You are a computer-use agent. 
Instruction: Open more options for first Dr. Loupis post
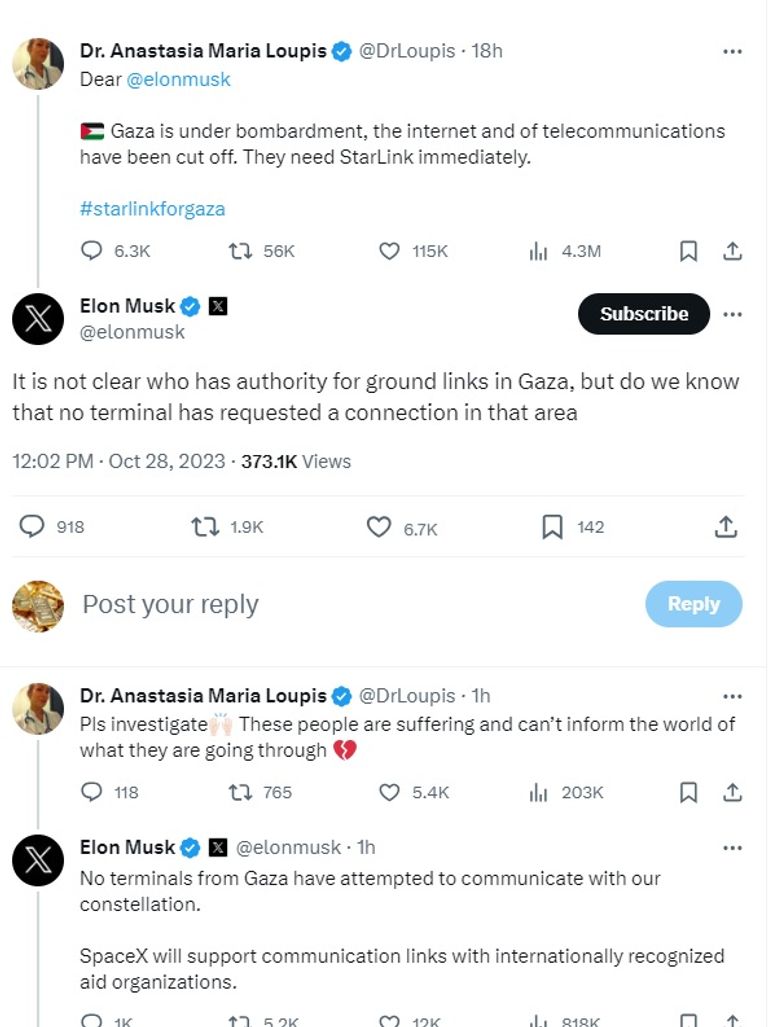click(x=733, y=51)
